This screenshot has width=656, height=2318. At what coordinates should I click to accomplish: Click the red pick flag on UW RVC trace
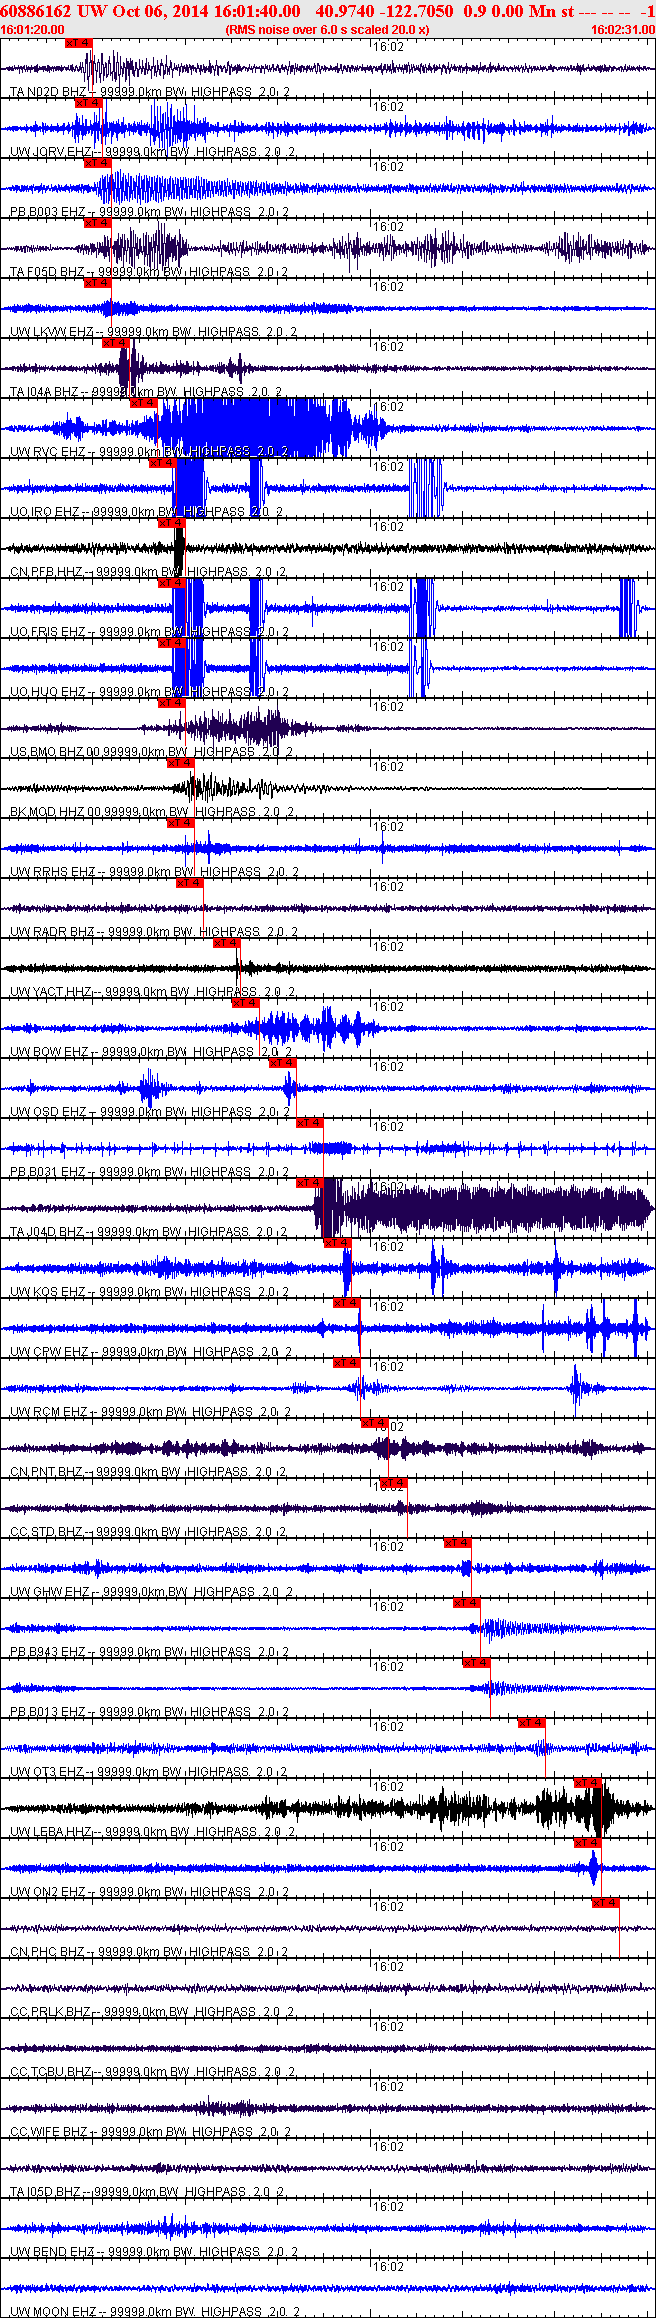tap(144, 403)
